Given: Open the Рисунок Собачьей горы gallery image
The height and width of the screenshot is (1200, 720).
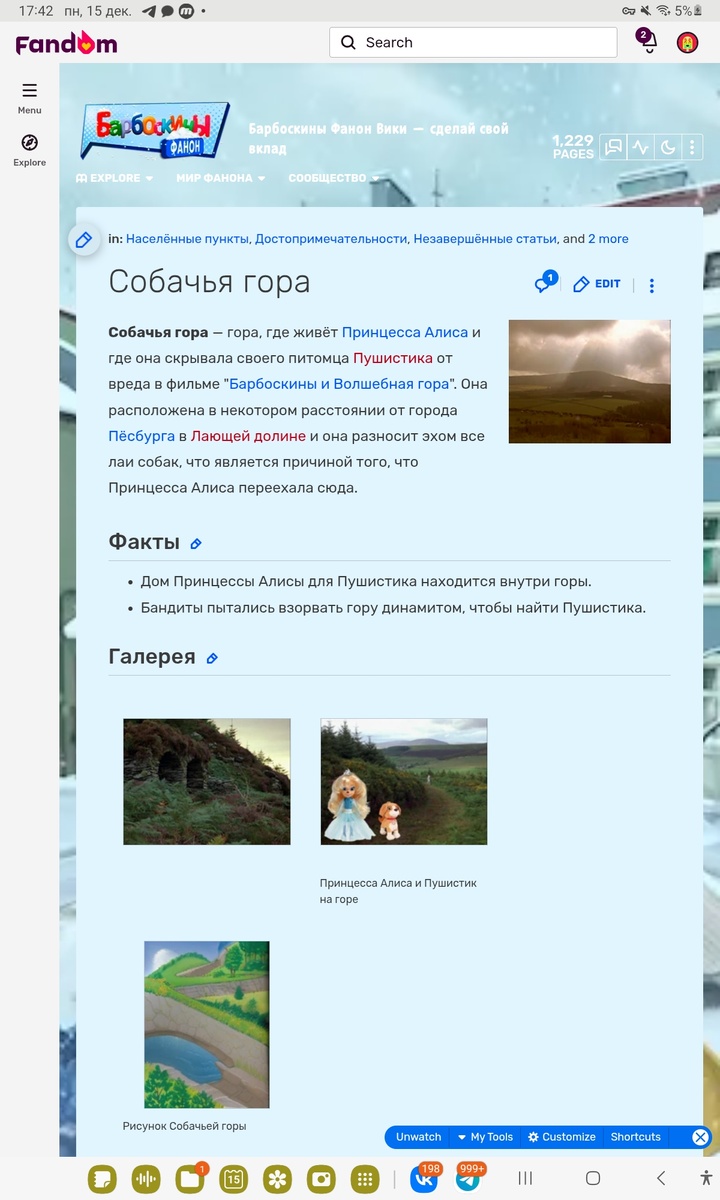Looking at the screenshot, I should point(207,1024).
